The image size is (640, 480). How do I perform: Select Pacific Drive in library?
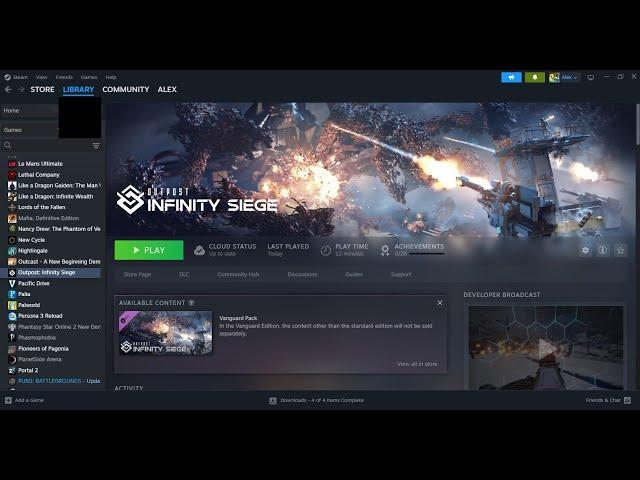tap(33, 283)
